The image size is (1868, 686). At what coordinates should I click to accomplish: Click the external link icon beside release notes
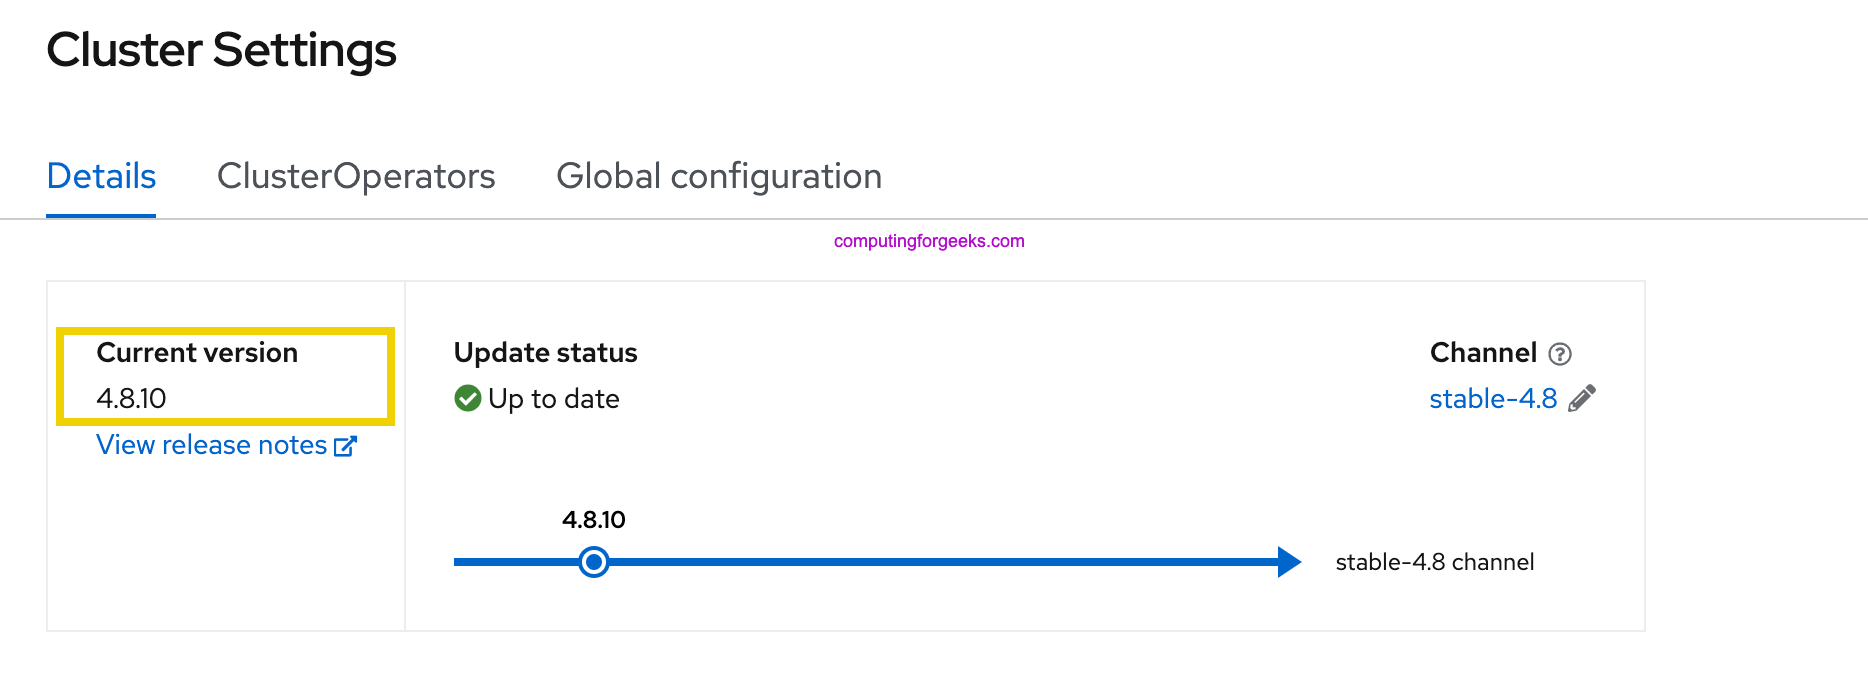344,445
